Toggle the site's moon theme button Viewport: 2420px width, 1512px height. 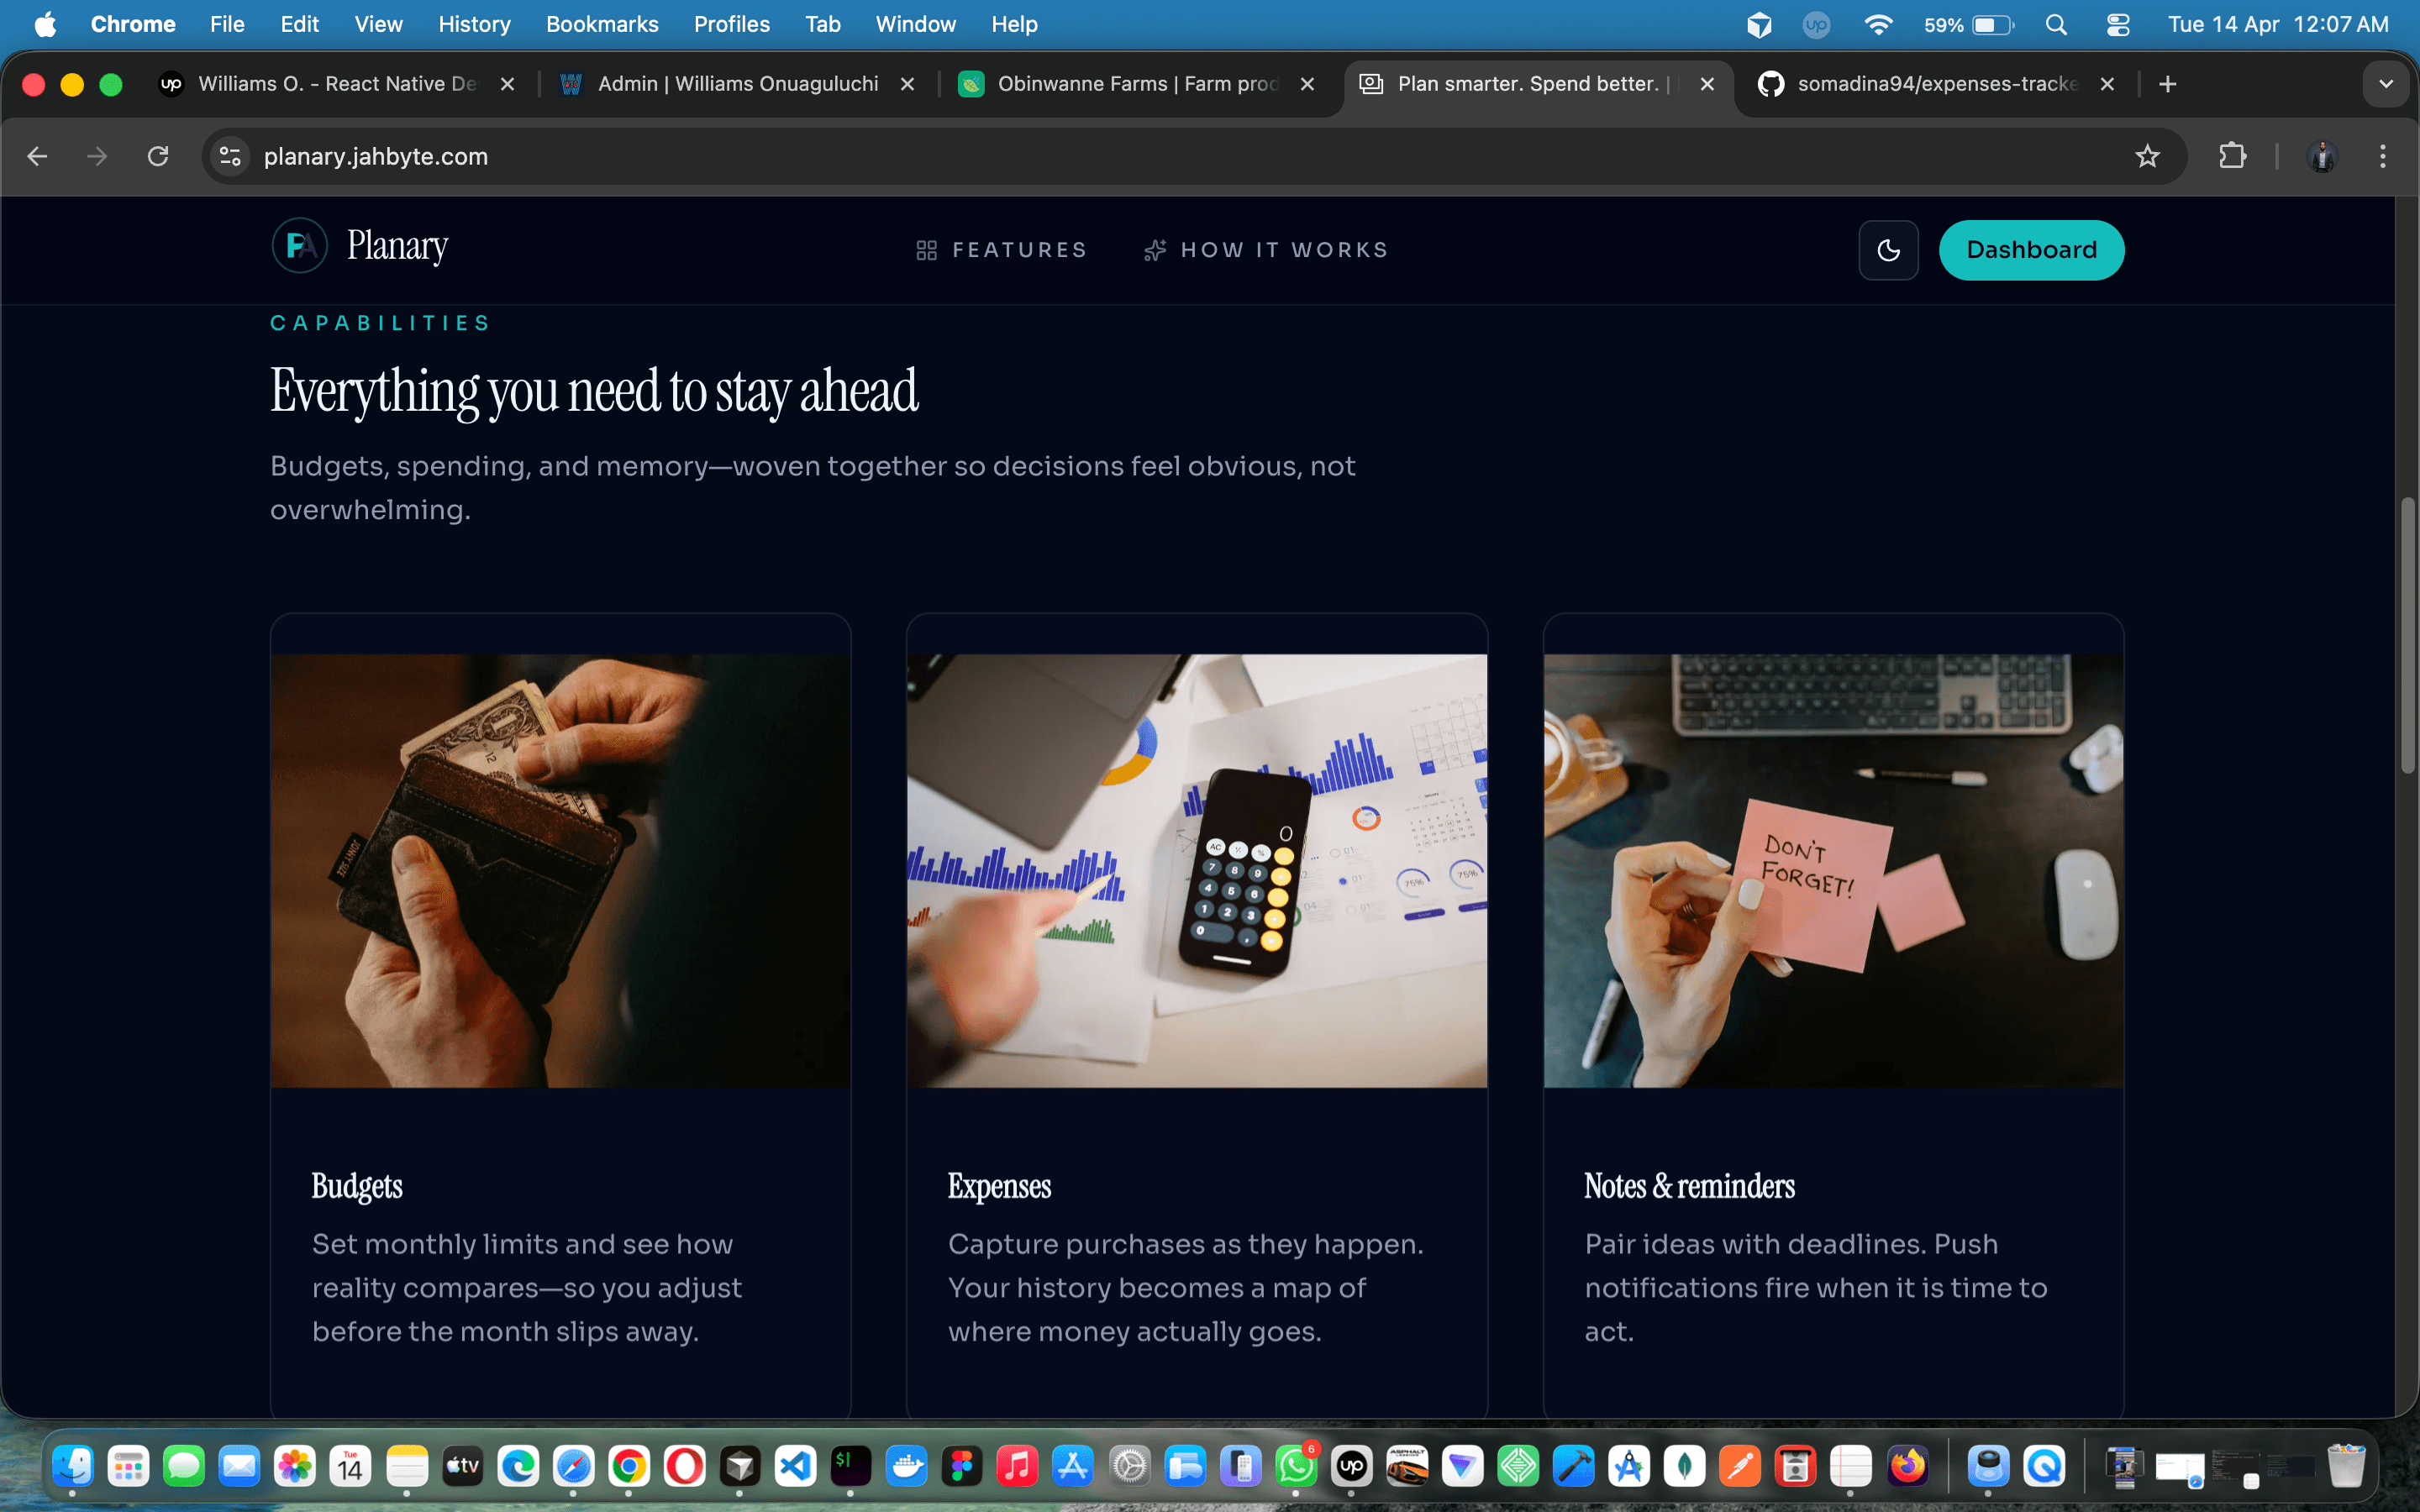pyautogui.click(x=1888, y=250)
